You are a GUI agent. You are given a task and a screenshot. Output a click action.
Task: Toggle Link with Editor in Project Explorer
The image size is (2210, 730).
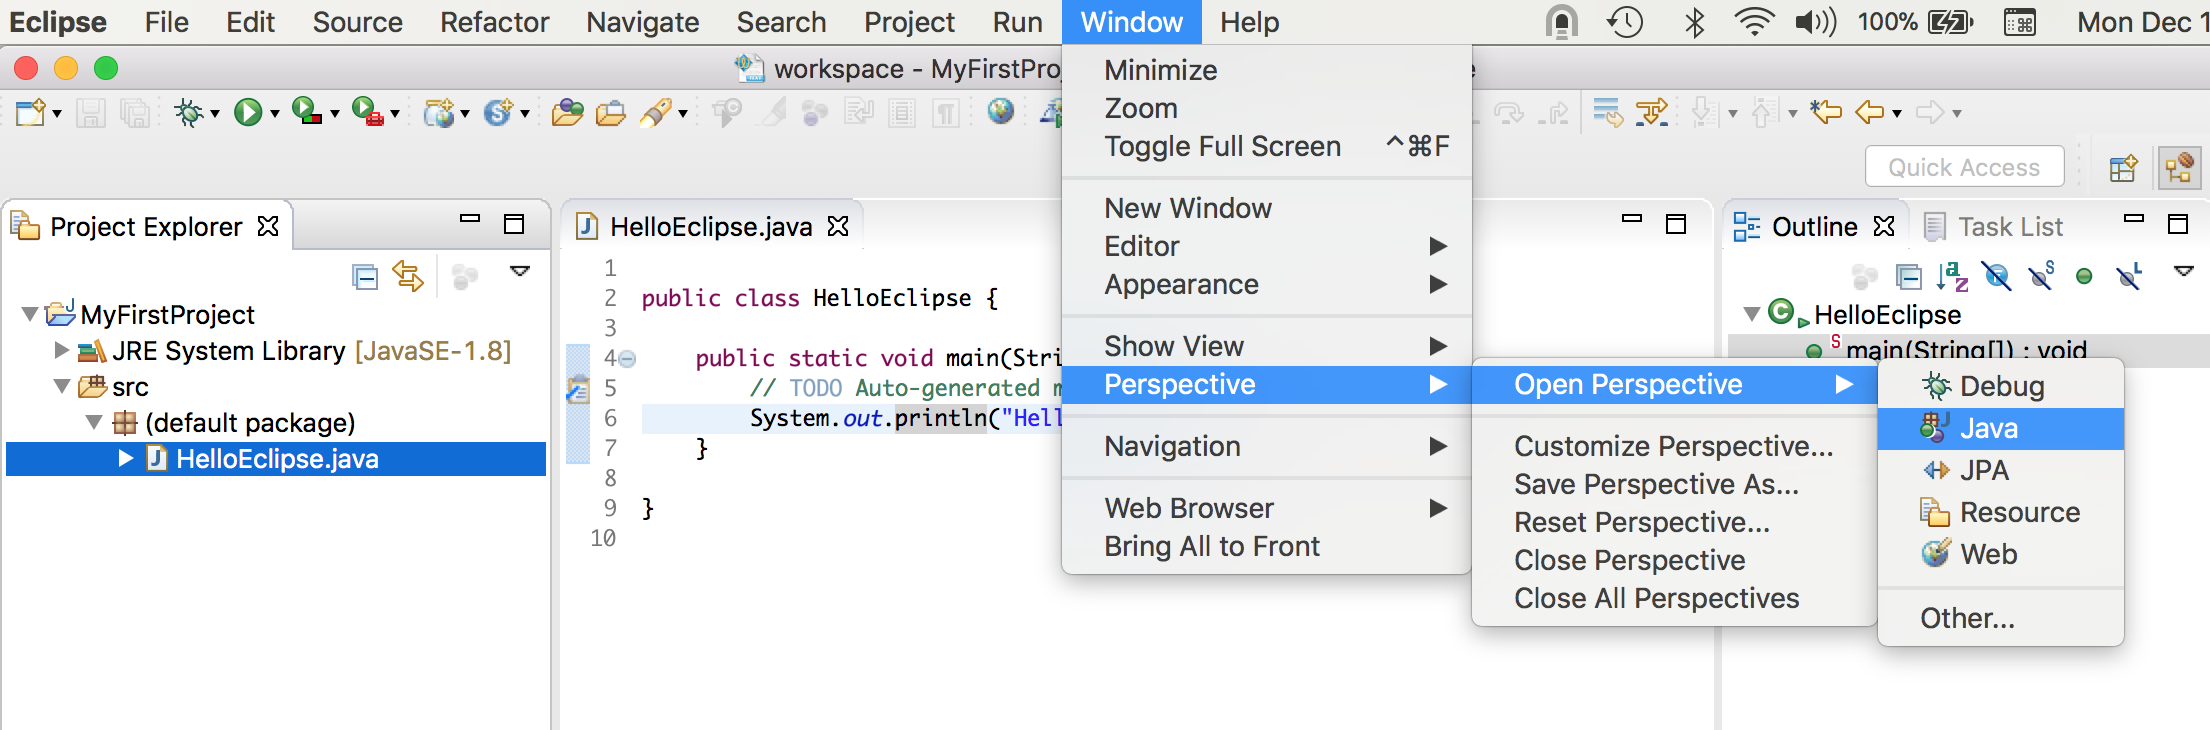pos(408,276)
